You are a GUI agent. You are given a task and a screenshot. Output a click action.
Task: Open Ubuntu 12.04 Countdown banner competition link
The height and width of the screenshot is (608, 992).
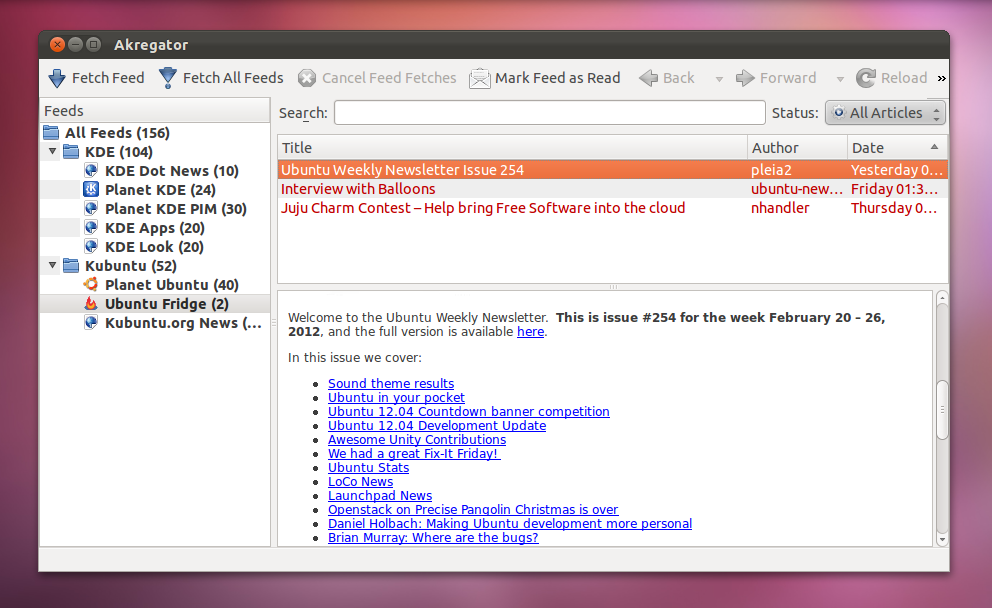tap(468, 411)
